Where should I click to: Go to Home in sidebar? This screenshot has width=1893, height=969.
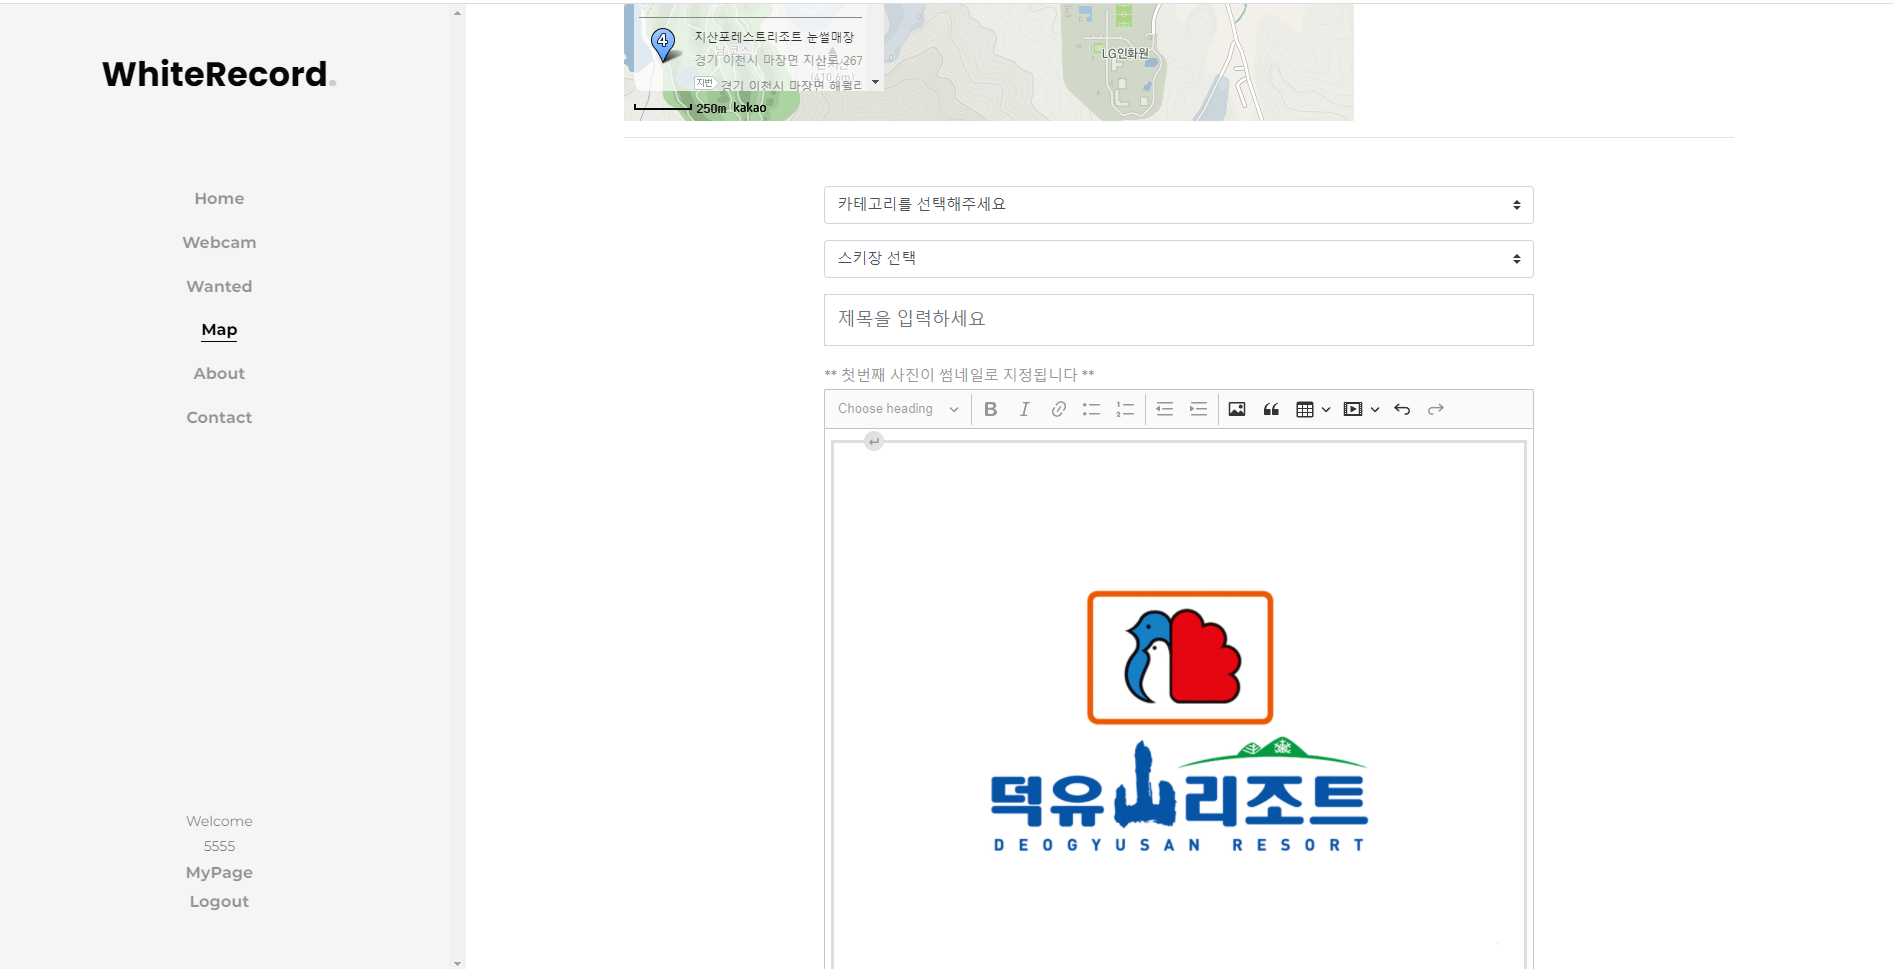click(x=219, y=198)
